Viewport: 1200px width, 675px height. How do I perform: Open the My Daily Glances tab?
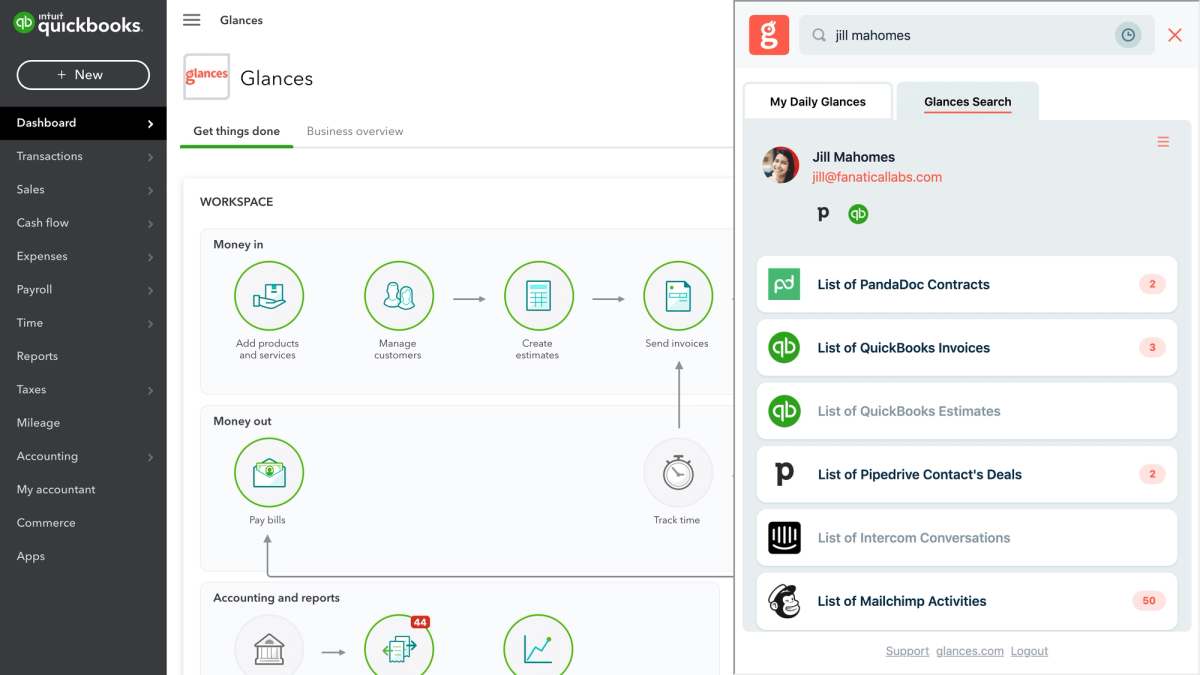pyautogui.click(x=818, y=101)
